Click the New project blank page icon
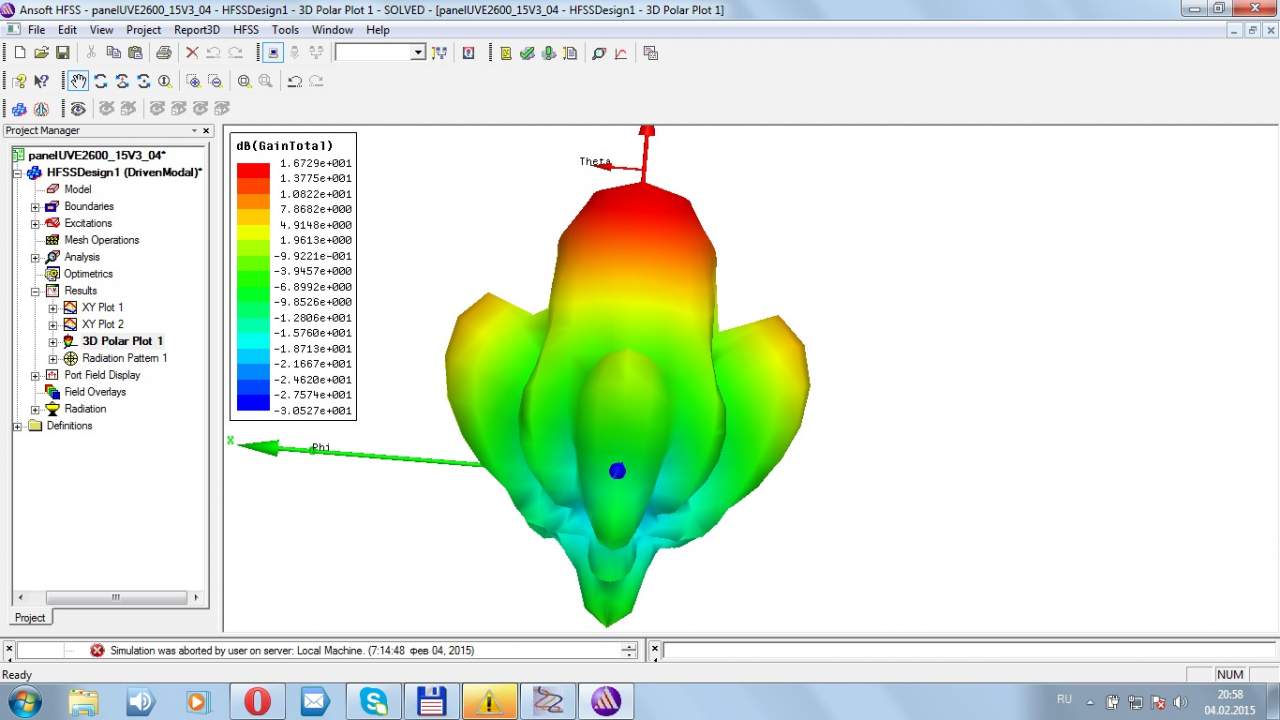This screenshot has width=1280, height=720. coord(19,52)
